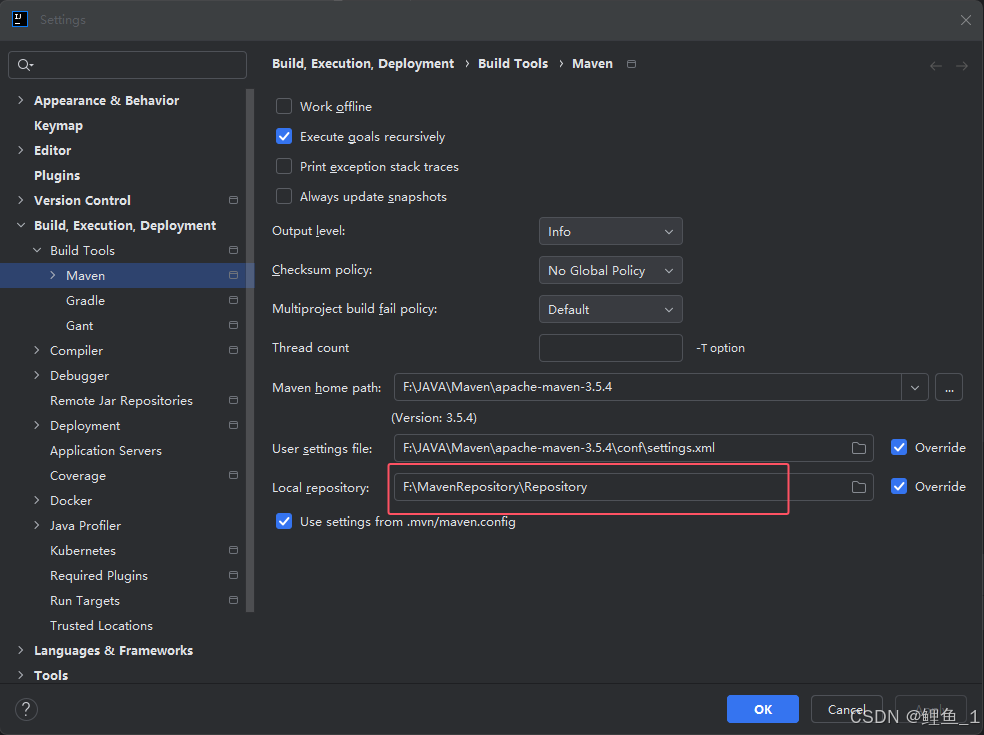Open Application Servers settings

pyautogui.click(x=106, y=451)
